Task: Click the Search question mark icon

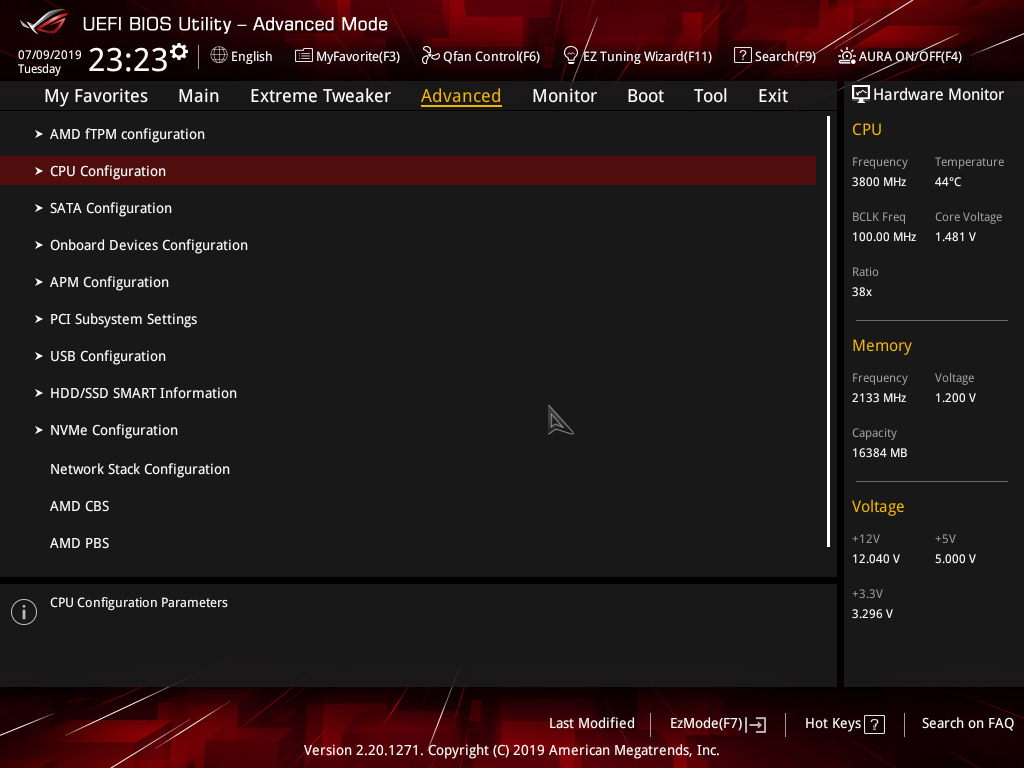Action: (742, 56)
